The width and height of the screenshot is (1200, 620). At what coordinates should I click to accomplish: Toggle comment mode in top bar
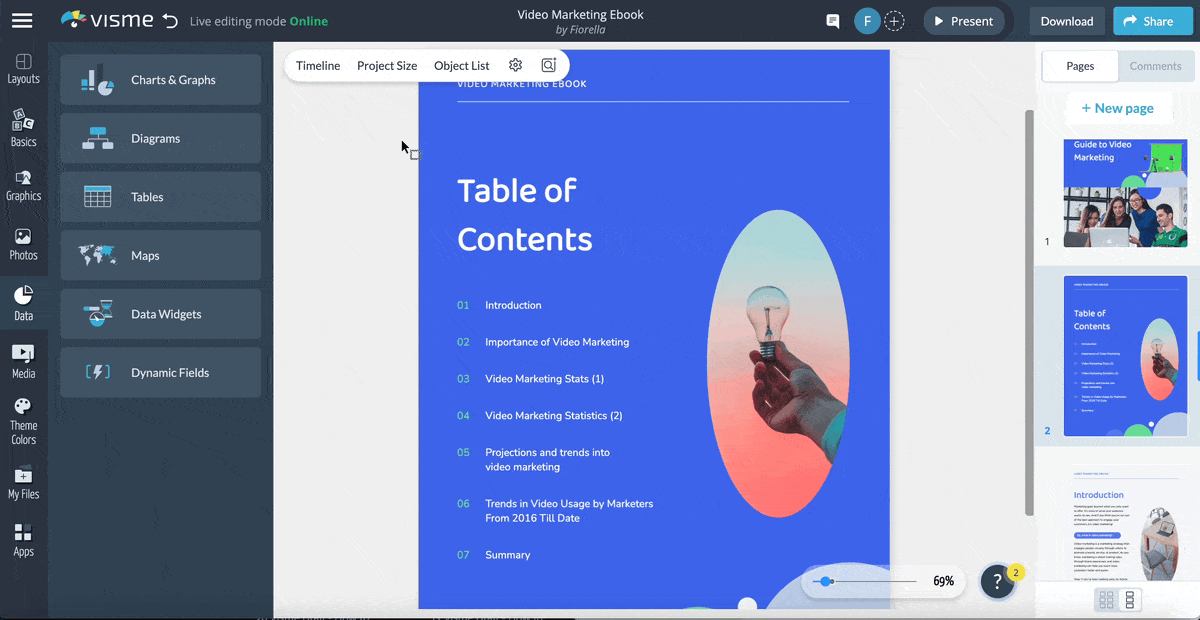pyautogui.click(x=832, y=20)
